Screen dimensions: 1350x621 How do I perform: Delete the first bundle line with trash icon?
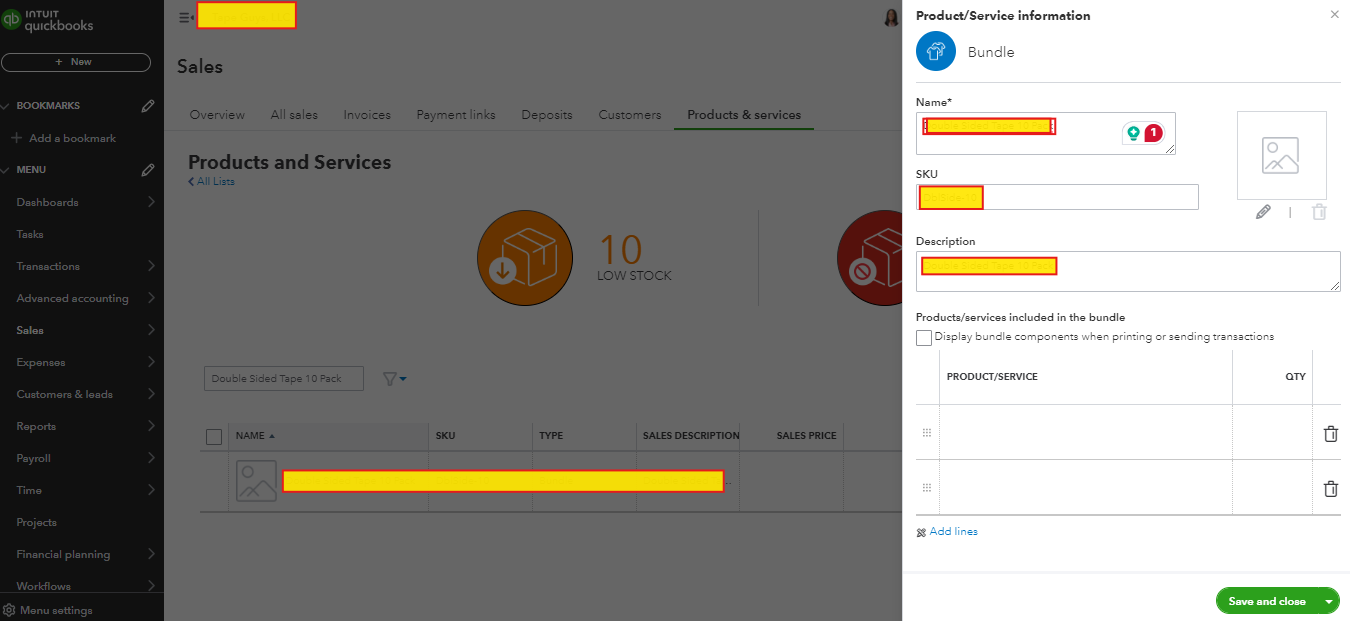click(1330, 434)
